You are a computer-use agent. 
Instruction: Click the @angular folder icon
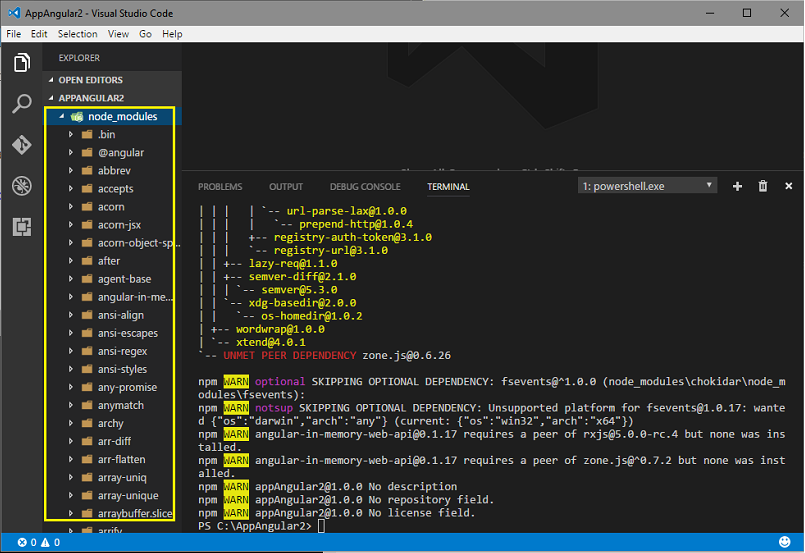click(x=87, y=152)
